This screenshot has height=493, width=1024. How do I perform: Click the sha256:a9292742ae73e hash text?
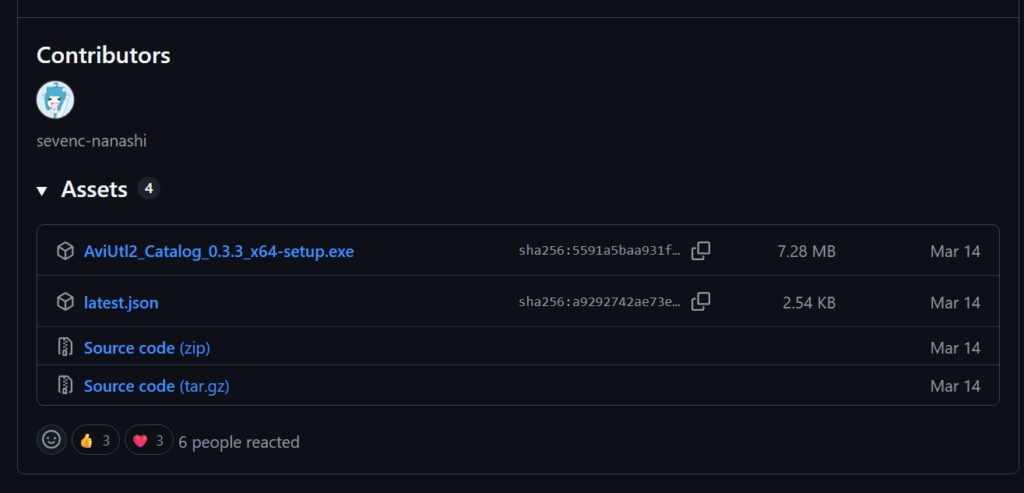[600, 302]
